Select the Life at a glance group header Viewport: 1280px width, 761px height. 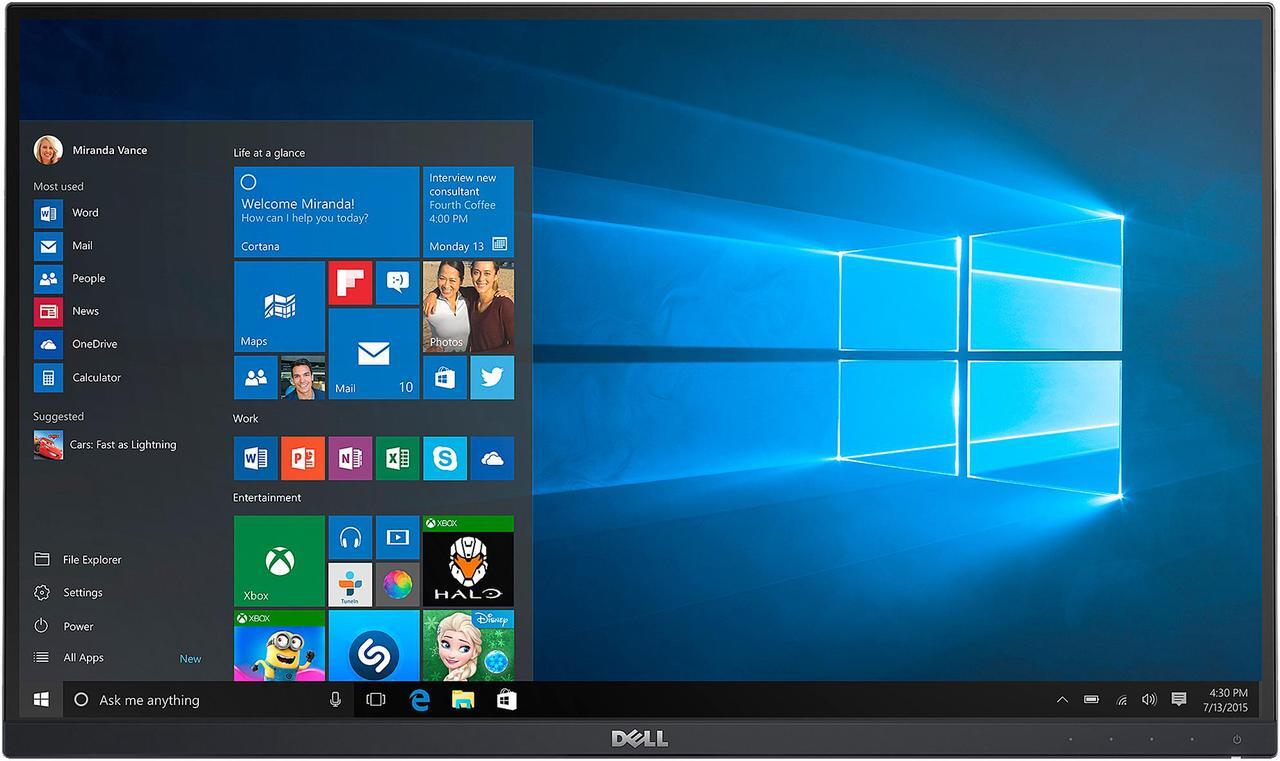(269, 153)
